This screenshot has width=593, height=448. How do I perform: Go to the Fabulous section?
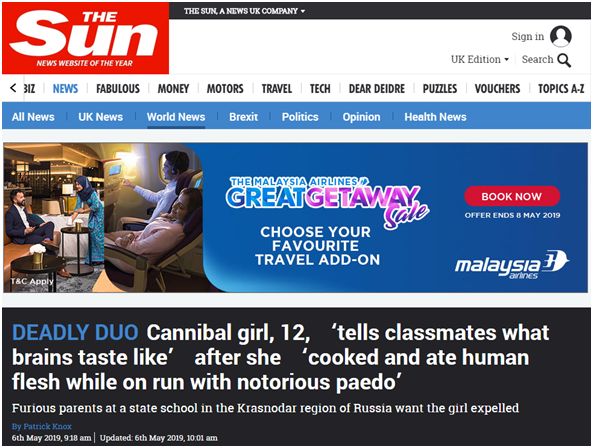pyautogui.click(x=118, y=88)
